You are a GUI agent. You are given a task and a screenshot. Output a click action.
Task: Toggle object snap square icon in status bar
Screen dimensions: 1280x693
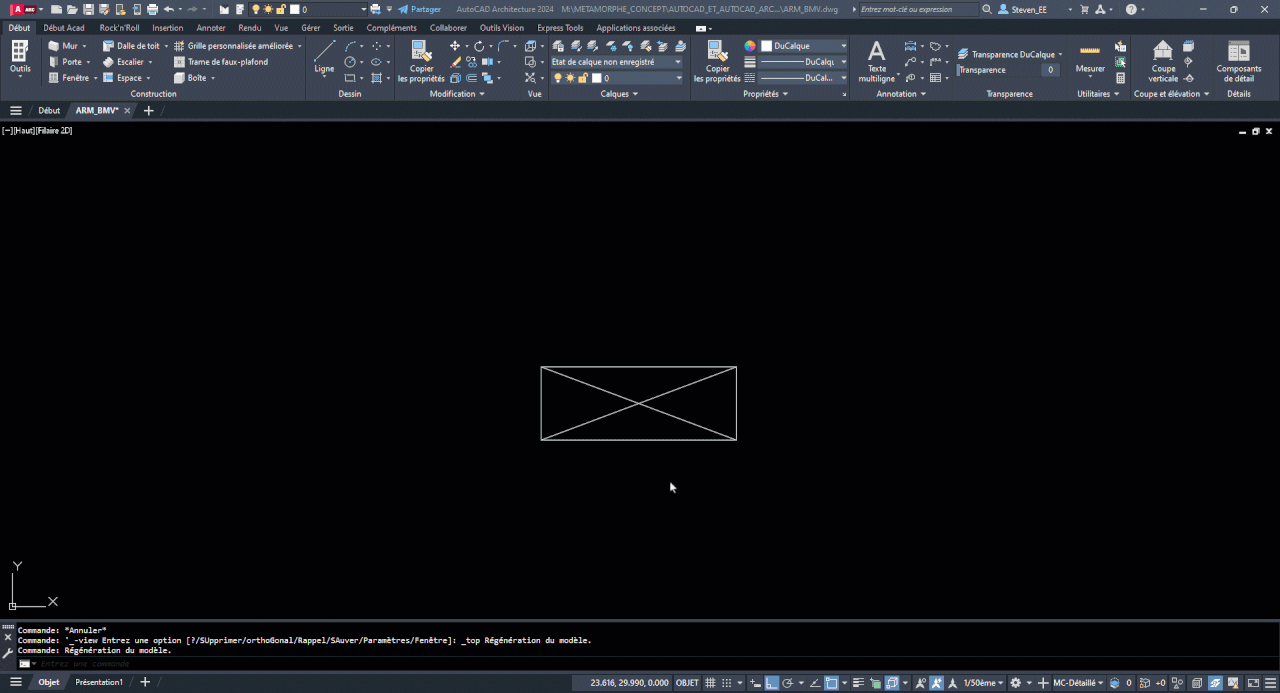(830, 683)
